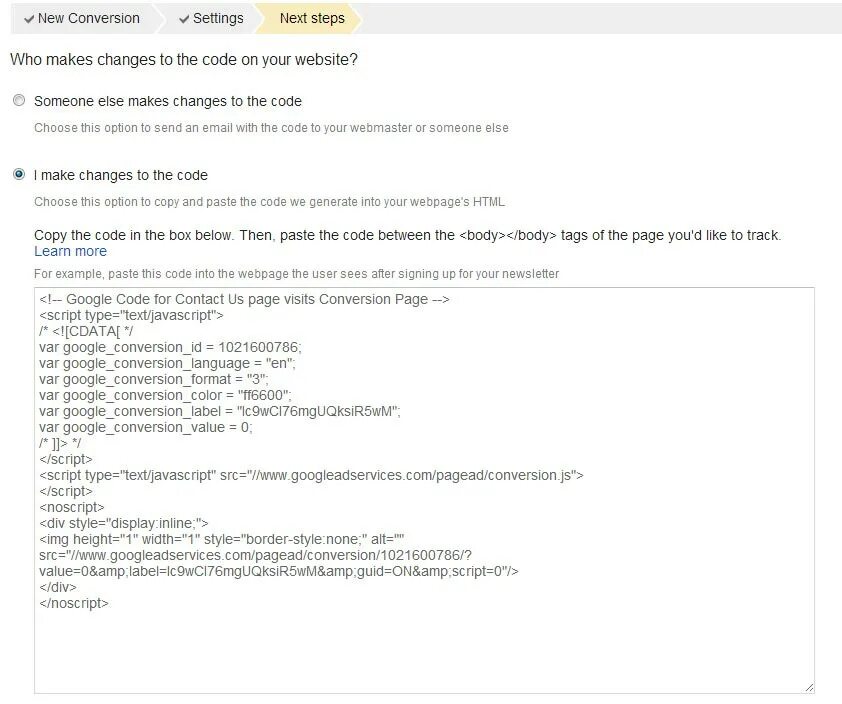This screenshot has height=704, width=842.
Task: Click the google_conversion_label line in the code
Action: click(220, 411)
